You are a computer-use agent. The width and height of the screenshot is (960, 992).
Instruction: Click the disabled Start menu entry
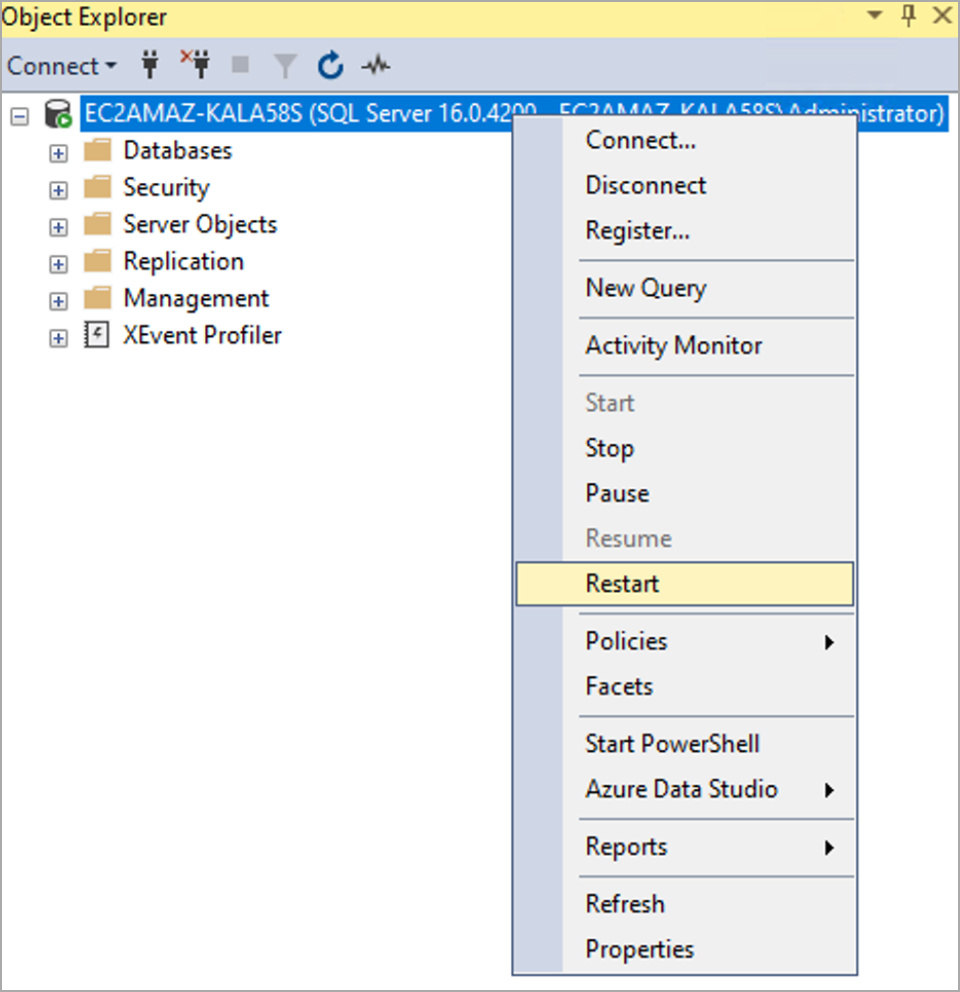(x=685, y=403)
